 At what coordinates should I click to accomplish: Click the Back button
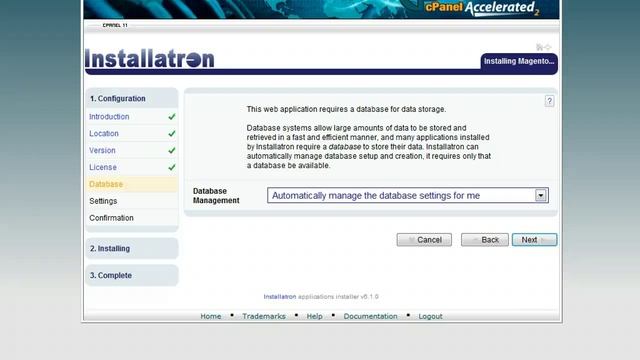click(x=485, y=240)
